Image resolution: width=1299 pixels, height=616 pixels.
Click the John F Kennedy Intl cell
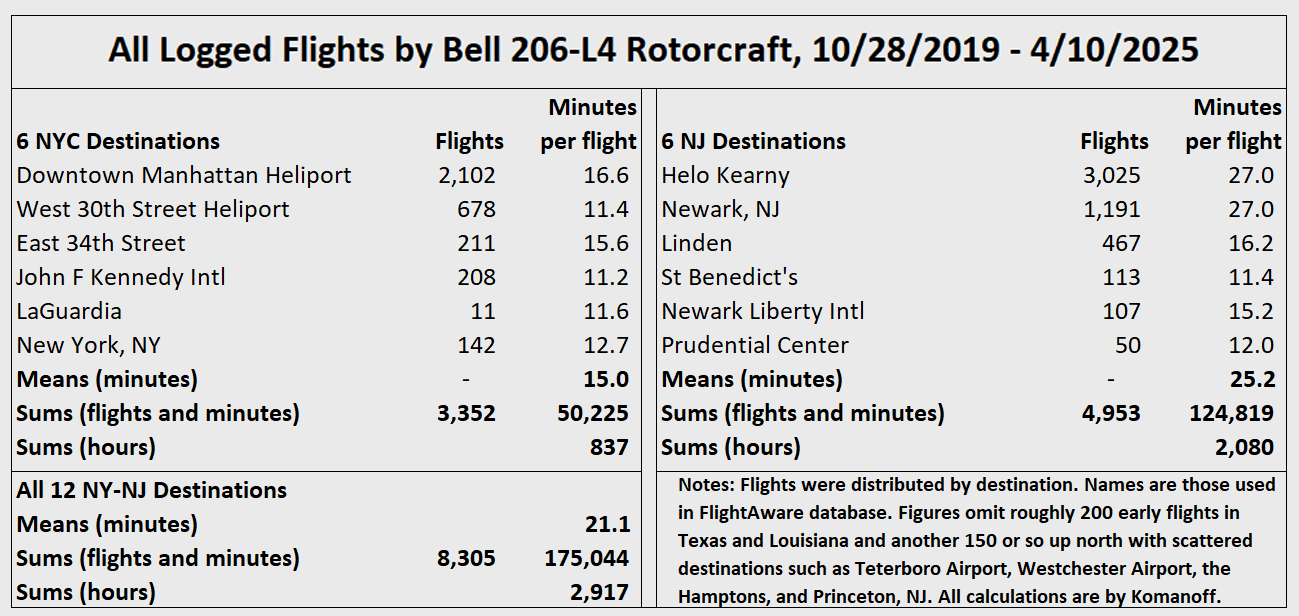click(x=121, y=278)
